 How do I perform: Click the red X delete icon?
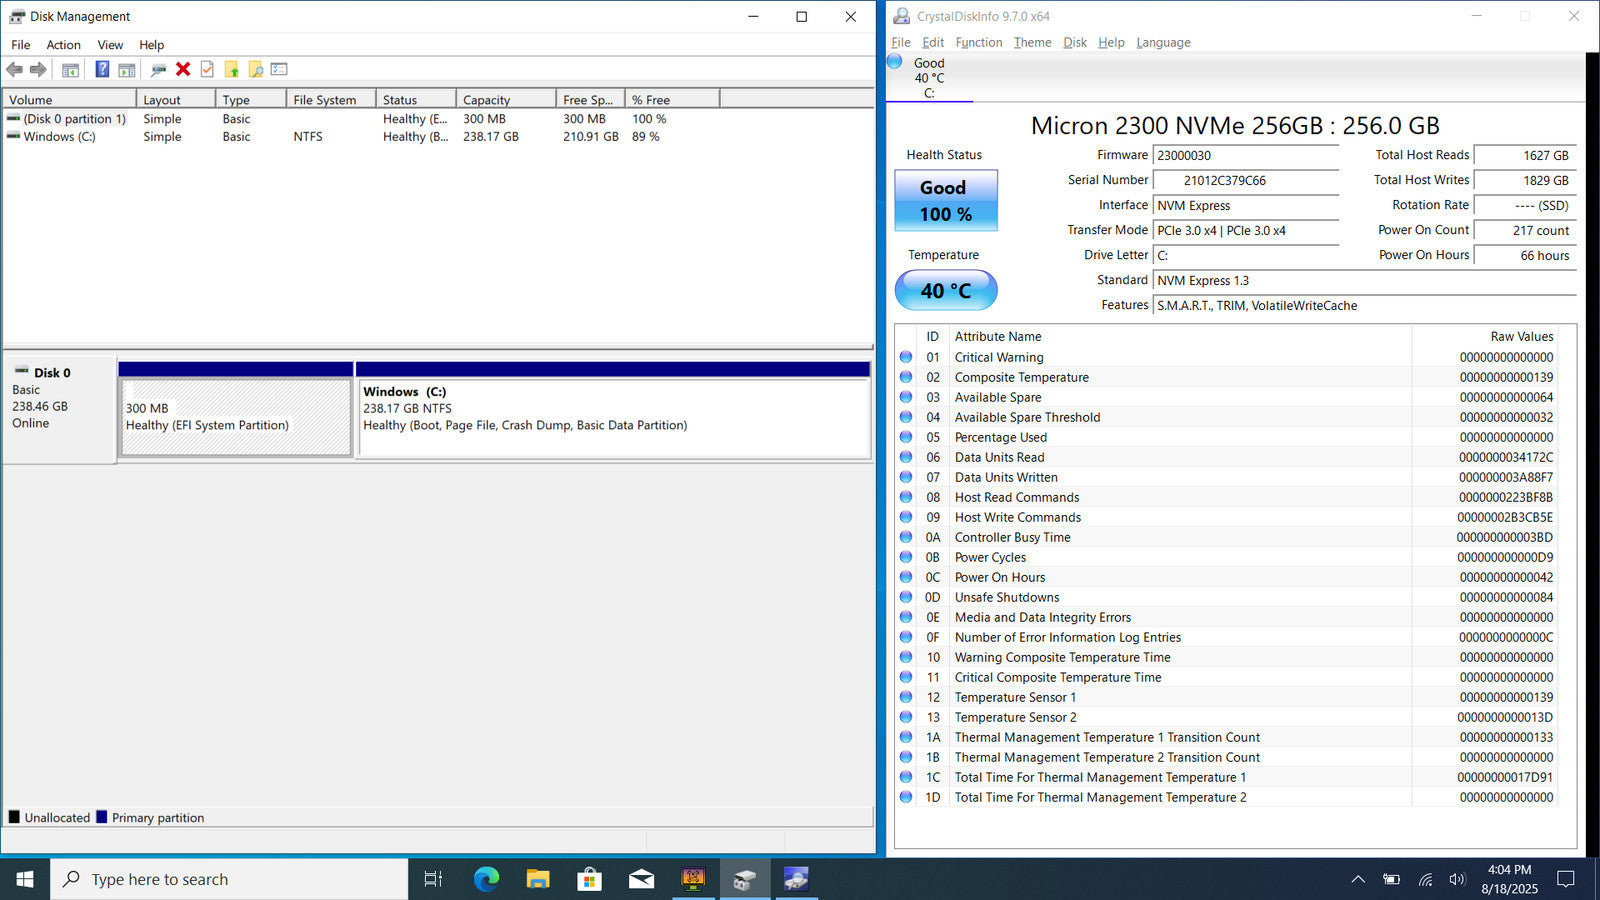[x=183, y=69]
